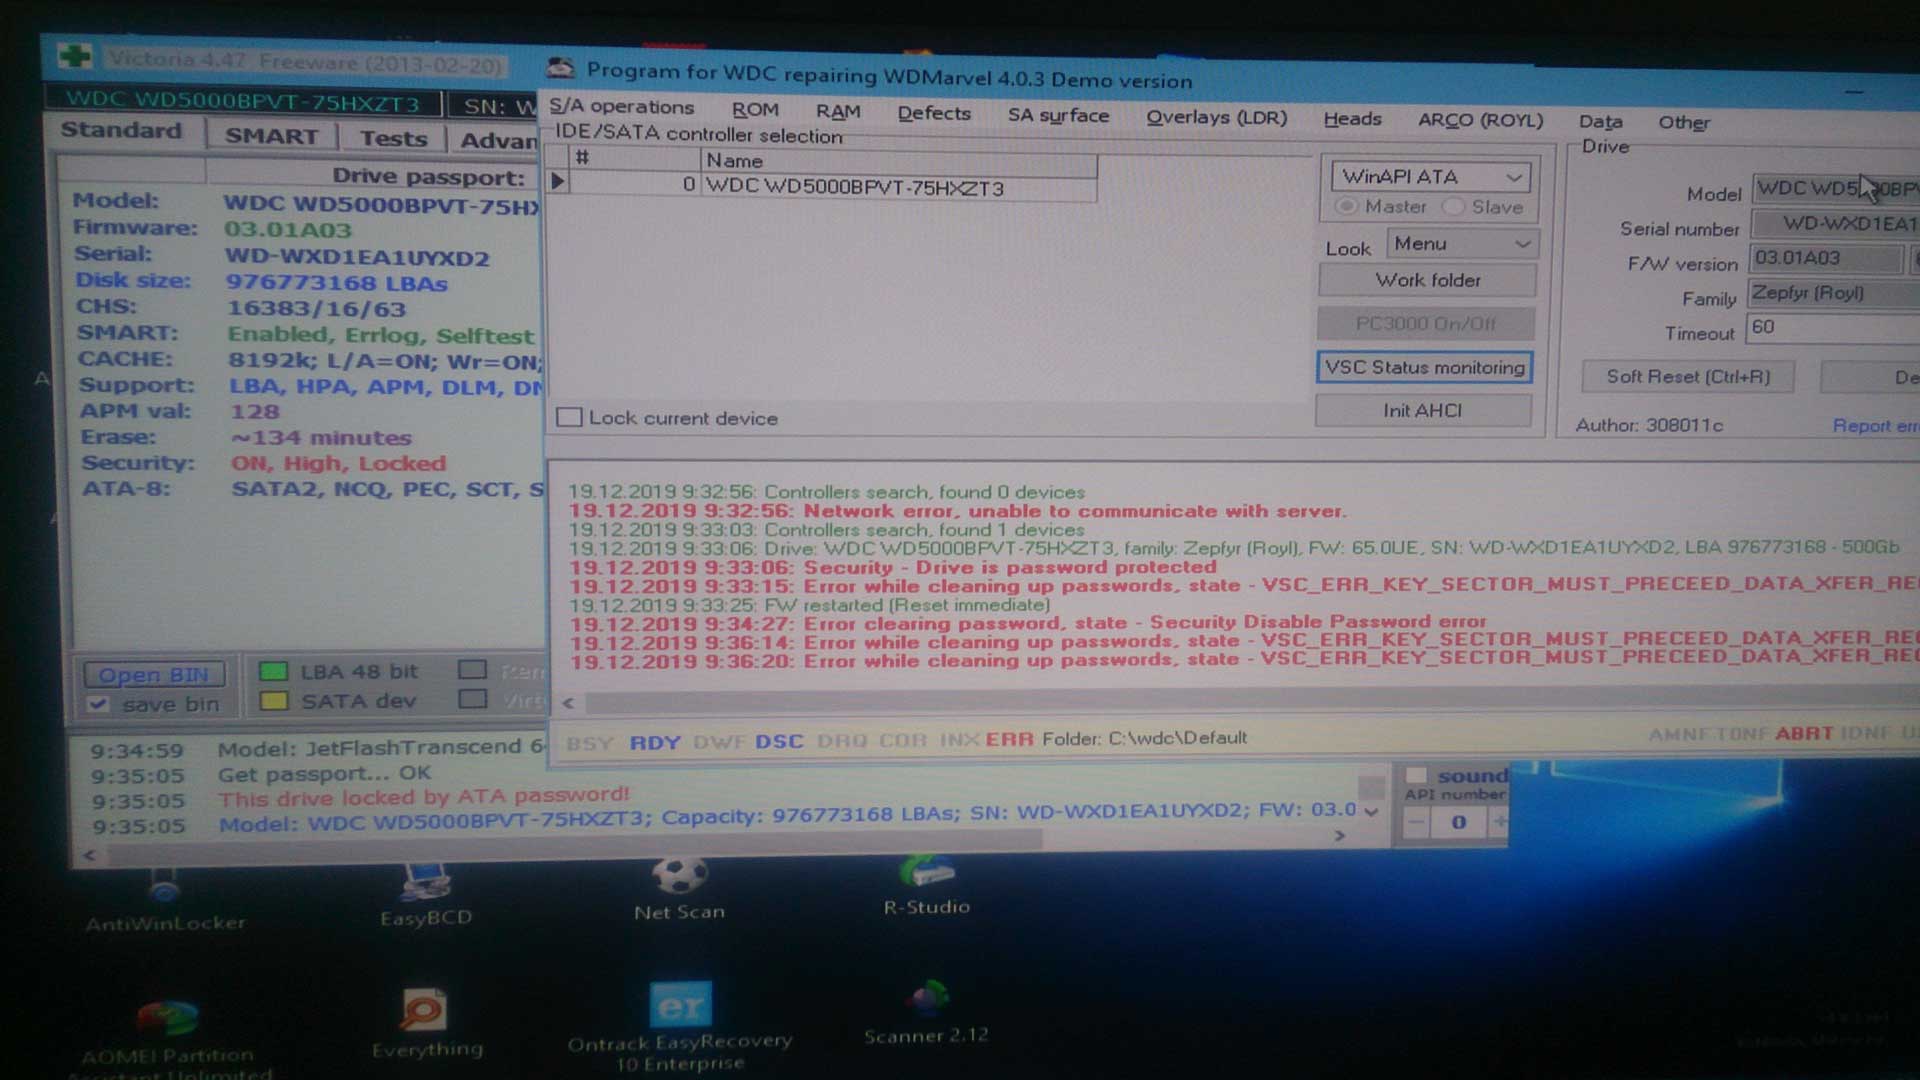1920x1080 pixels.
Task: Open the Other menu
Action: [1684, 122]
